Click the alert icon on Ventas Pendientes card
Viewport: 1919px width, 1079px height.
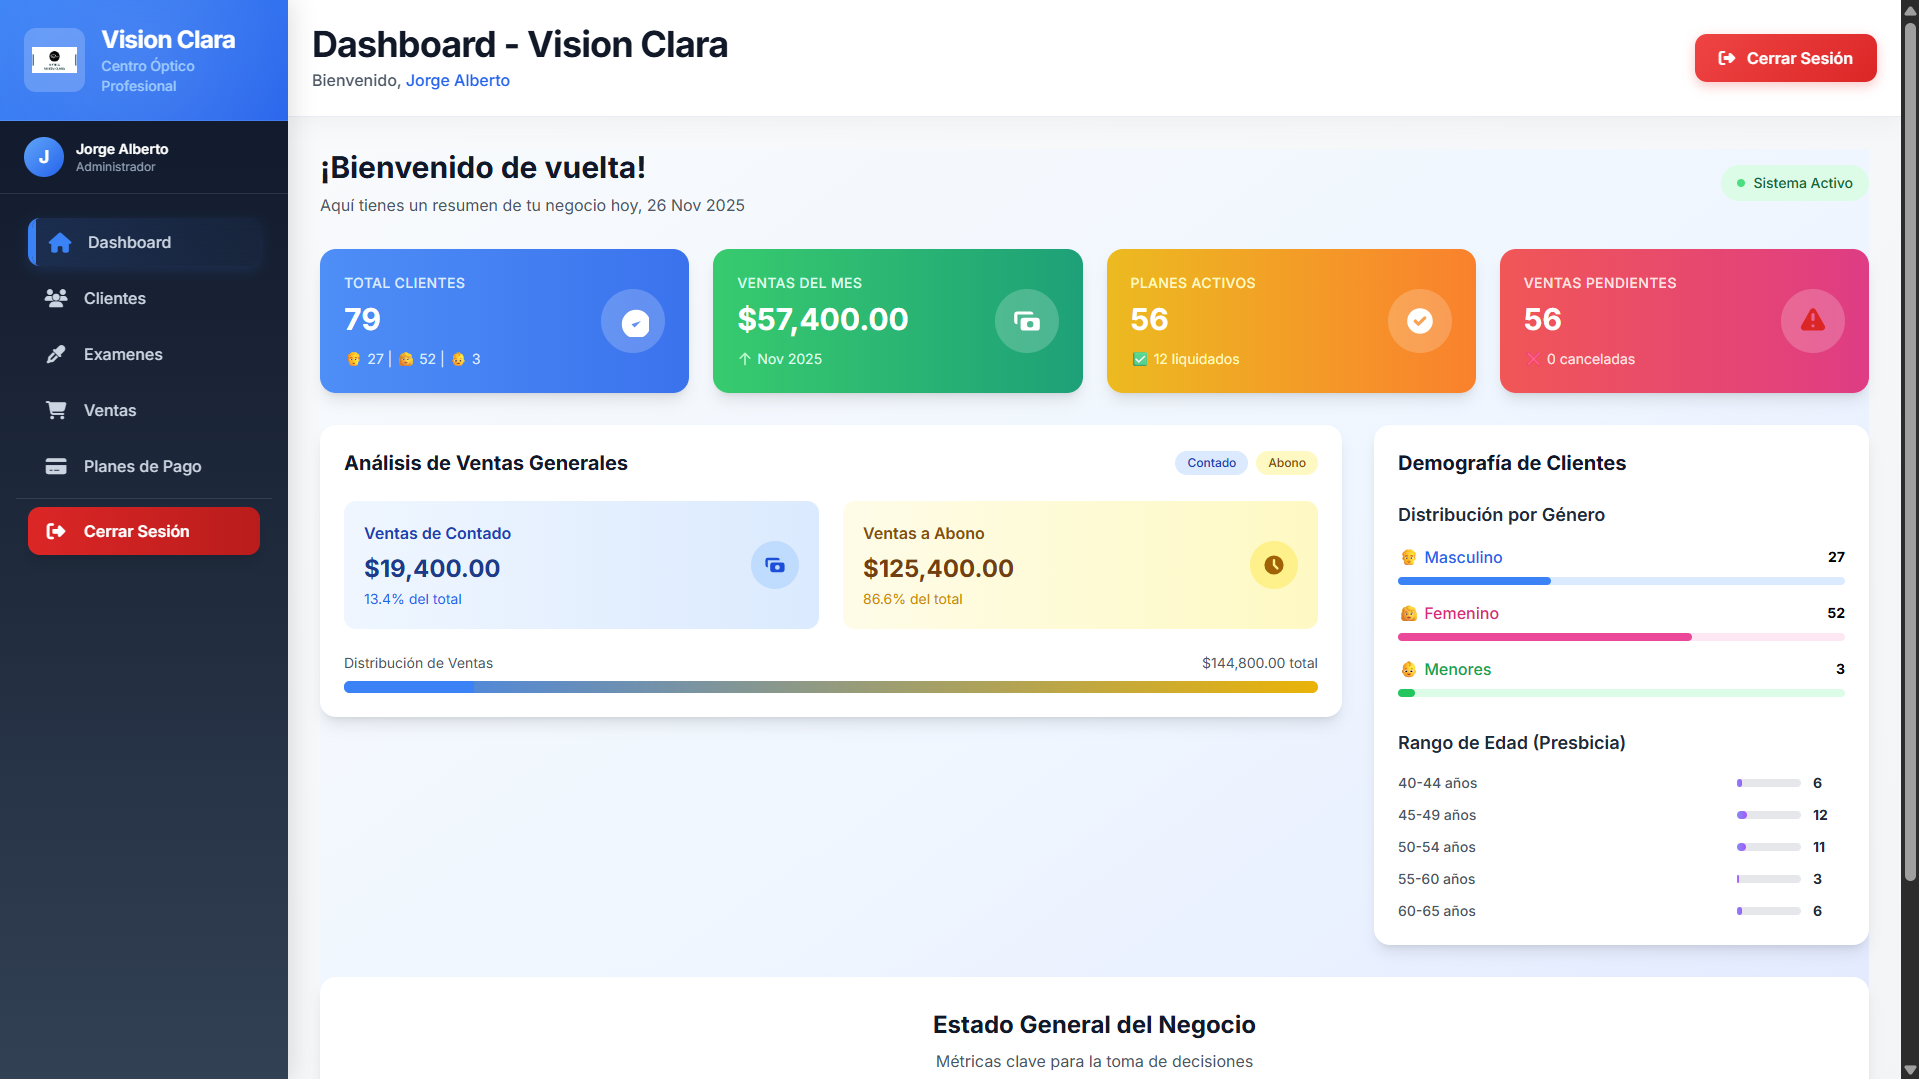[1813, 321]
